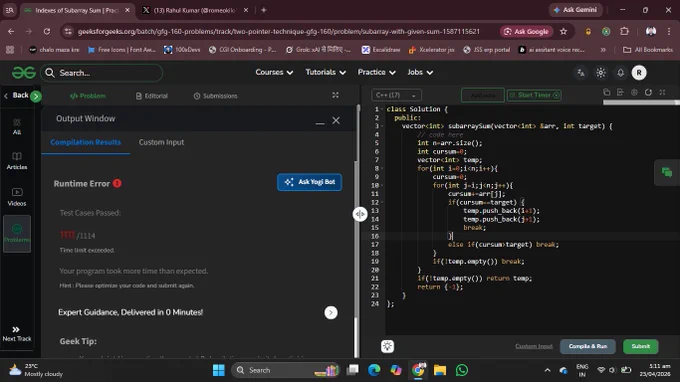Click the Runtime Error alert icon
Screen dimensions: 680x382
pos(117,183)
